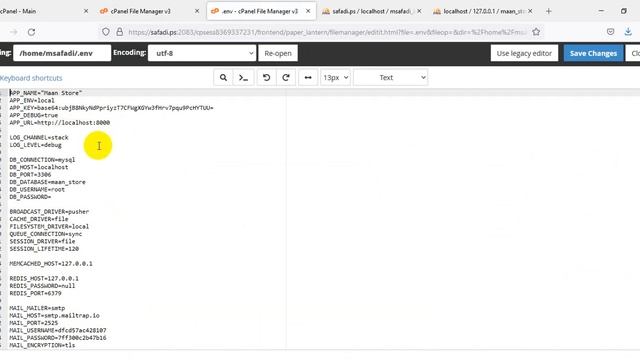Click the MAIL_PORT=2525 line

pyautogui.click(x=33, y=323)
